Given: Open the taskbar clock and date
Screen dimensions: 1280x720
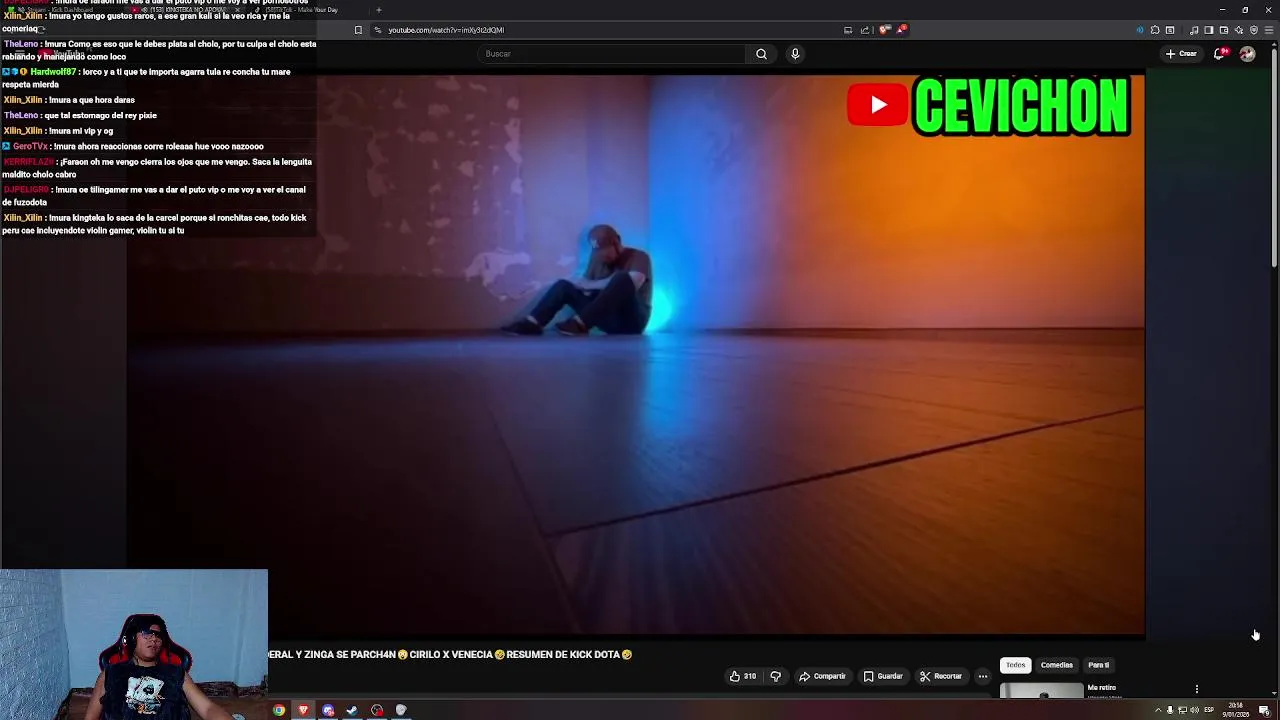Looking at the screenshot, I should 1236,711.
